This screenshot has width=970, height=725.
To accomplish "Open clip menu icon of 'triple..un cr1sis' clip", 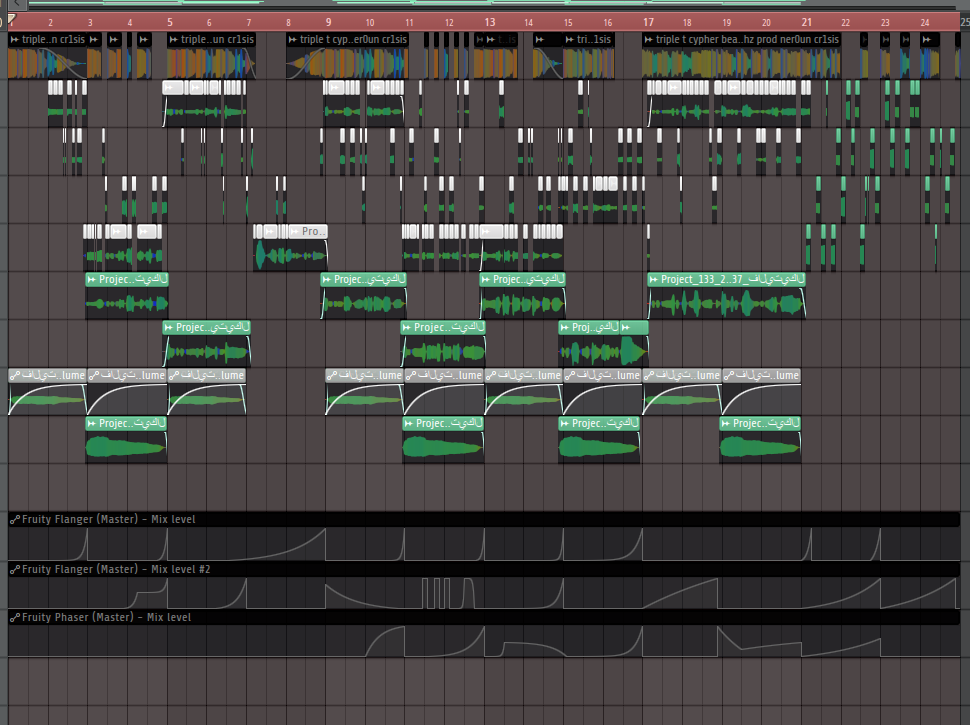I will pos(173,40).
